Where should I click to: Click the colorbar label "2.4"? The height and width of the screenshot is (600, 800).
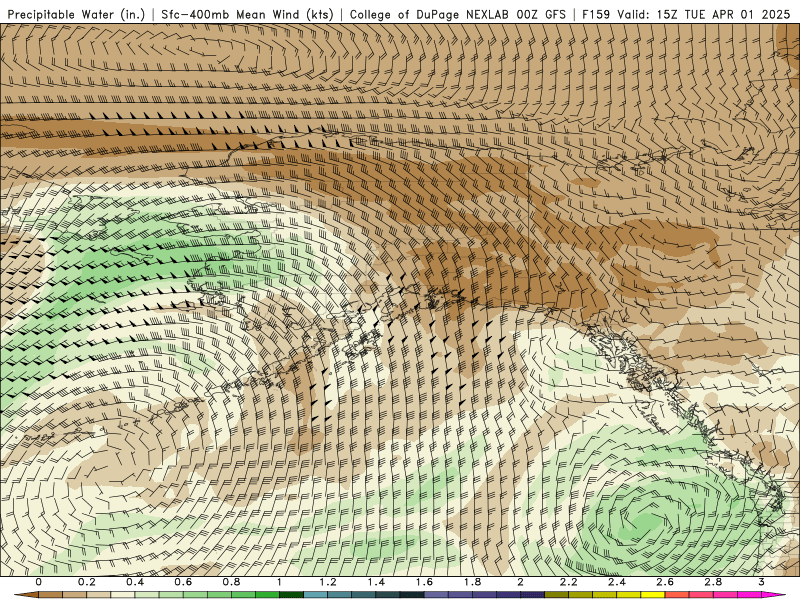tap(617, 582)
